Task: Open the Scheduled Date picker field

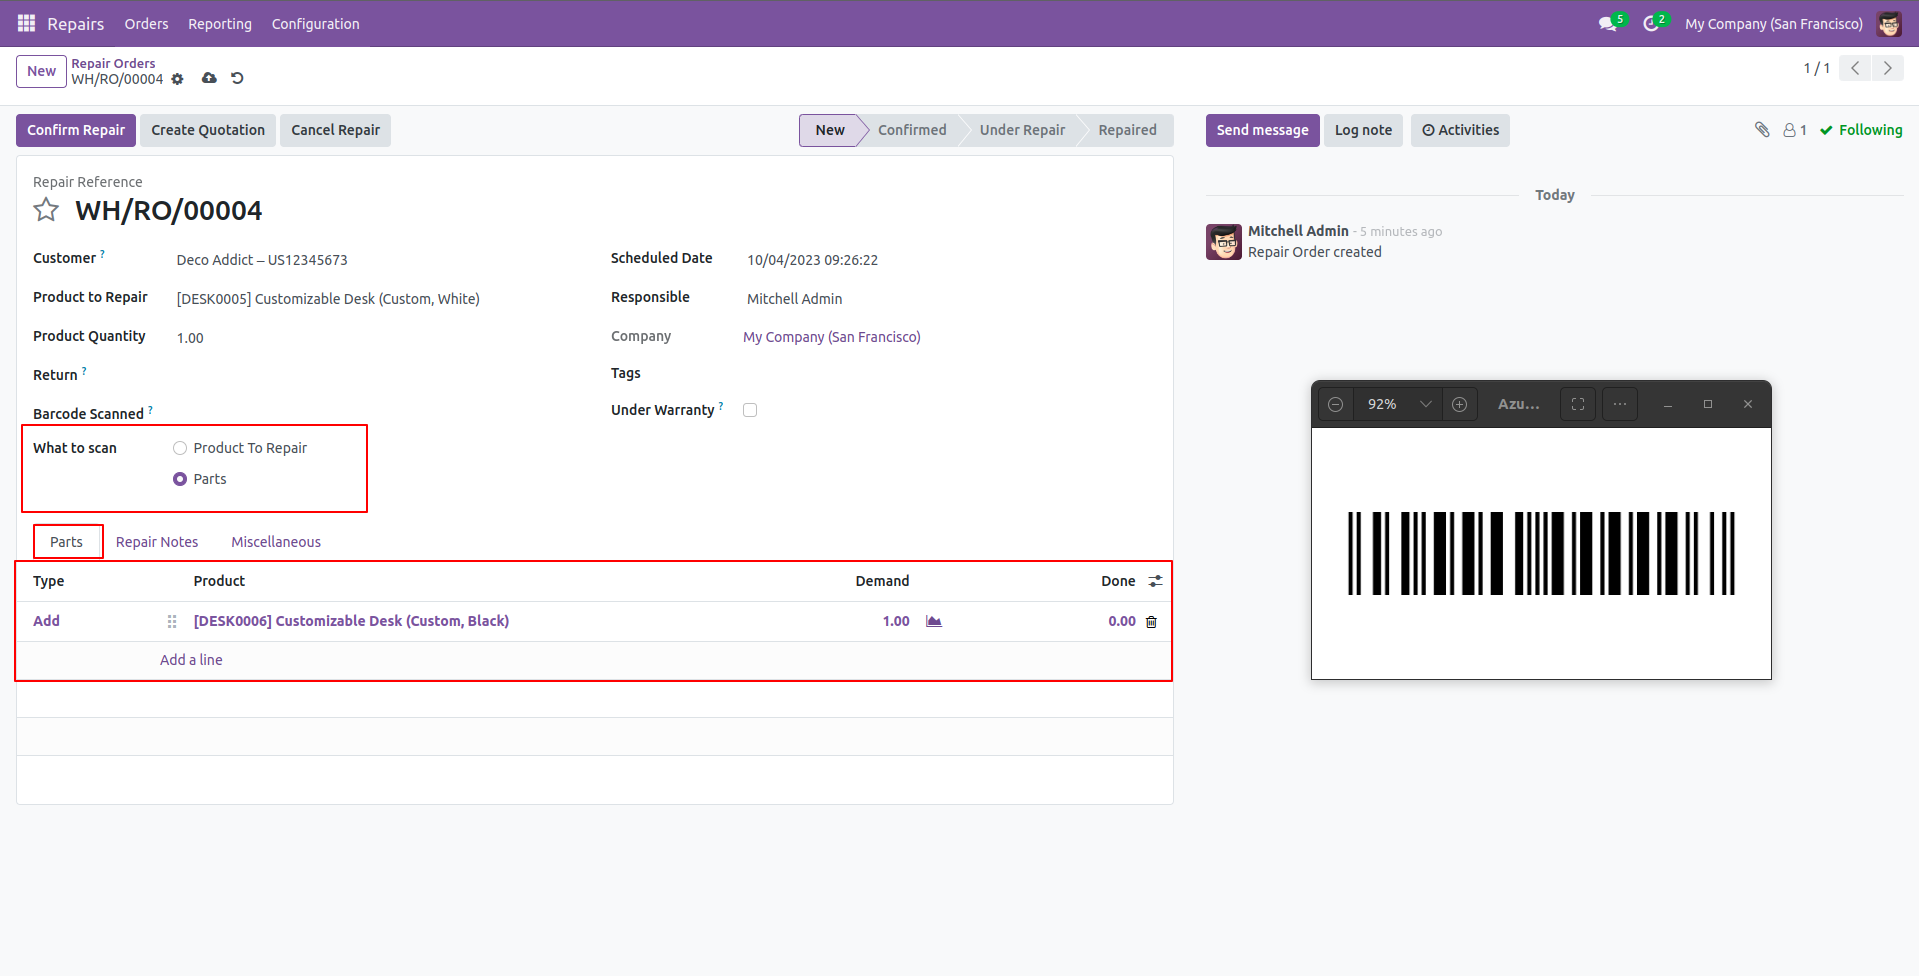Action: pos(950,260)
